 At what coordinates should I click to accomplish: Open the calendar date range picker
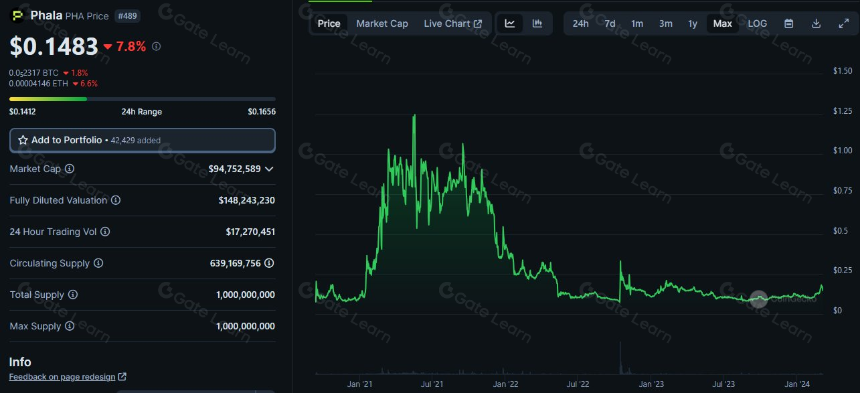click(x=789, y=24)
